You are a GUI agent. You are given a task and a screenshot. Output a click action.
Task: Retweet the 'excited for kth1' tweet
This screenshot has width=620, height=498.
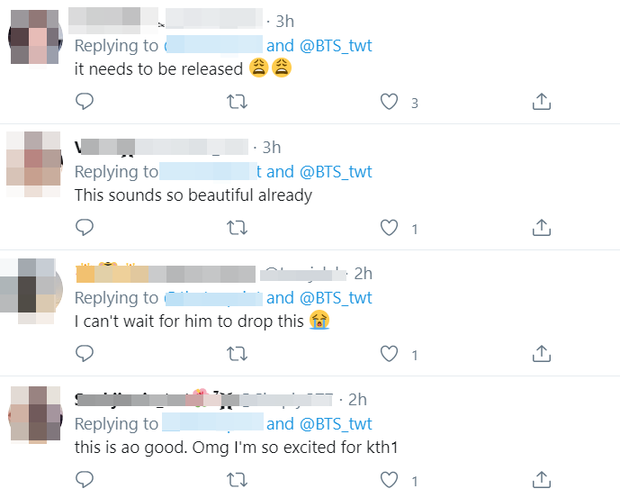tap(237, 480)
